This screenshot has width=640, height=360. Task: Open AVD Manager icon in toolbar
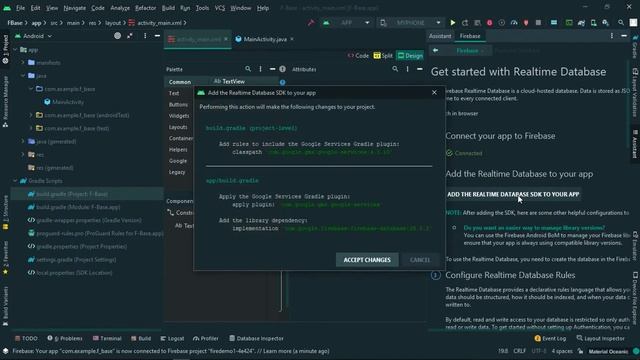[x=593, y=23]
